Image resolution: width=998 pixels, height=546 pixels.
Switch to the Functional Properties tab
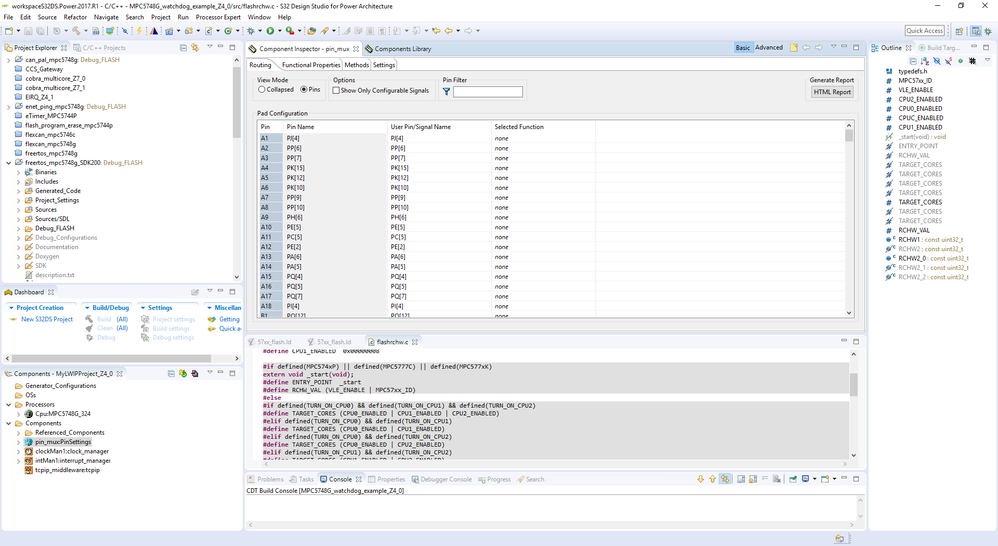(310, 65)
